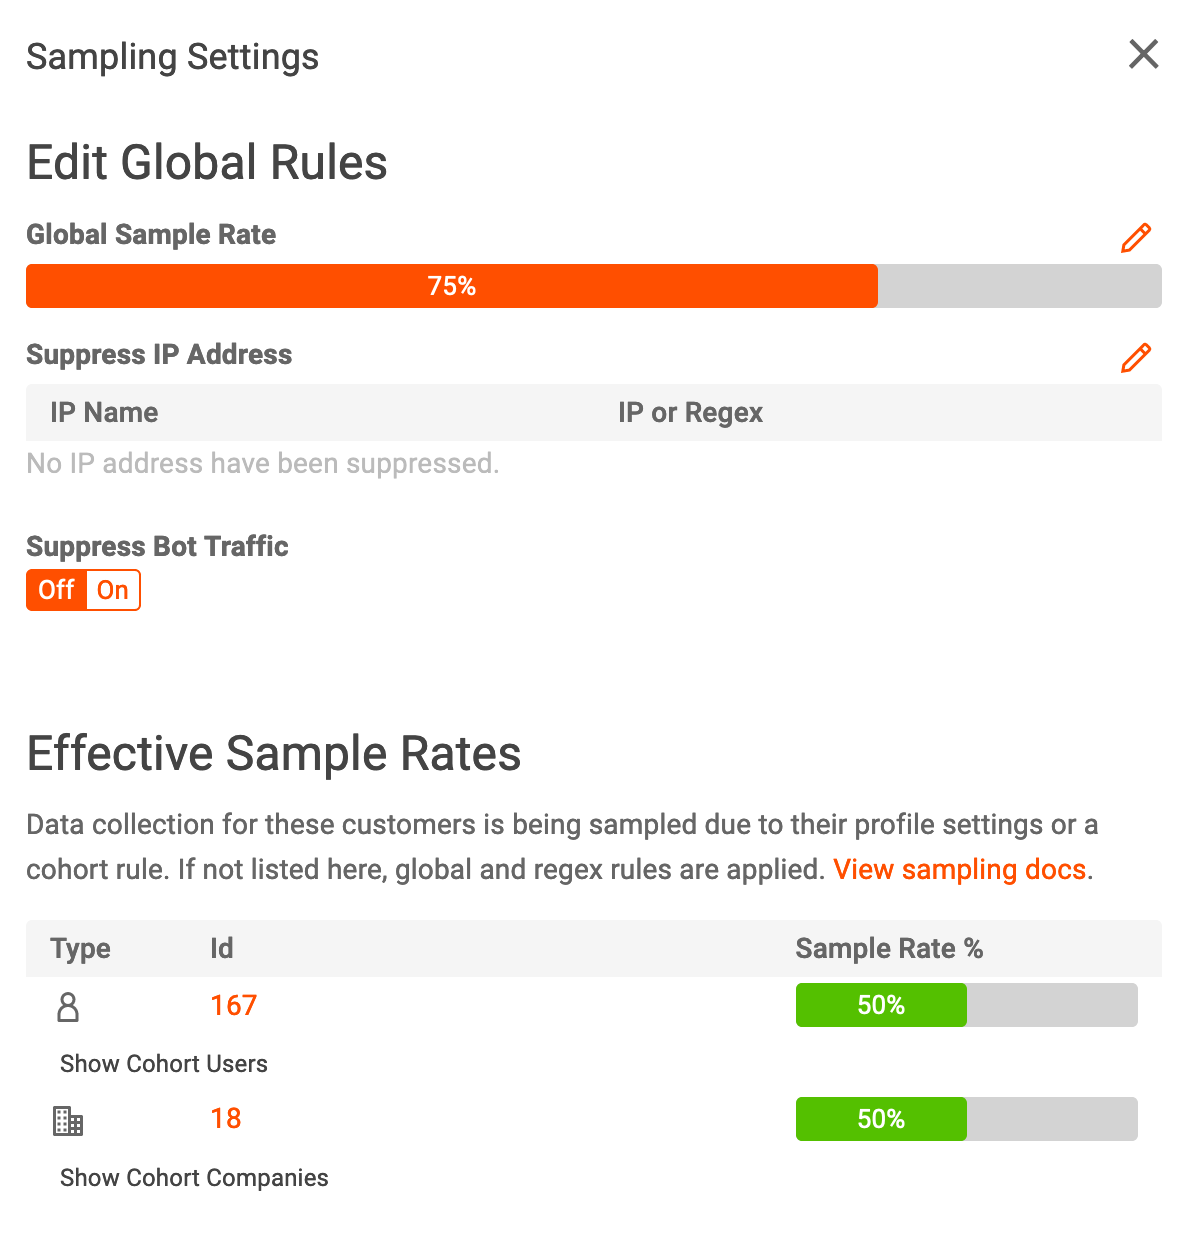
Task: Toggle the Suppress Bot Traffic switch
Action: point(83,590)
